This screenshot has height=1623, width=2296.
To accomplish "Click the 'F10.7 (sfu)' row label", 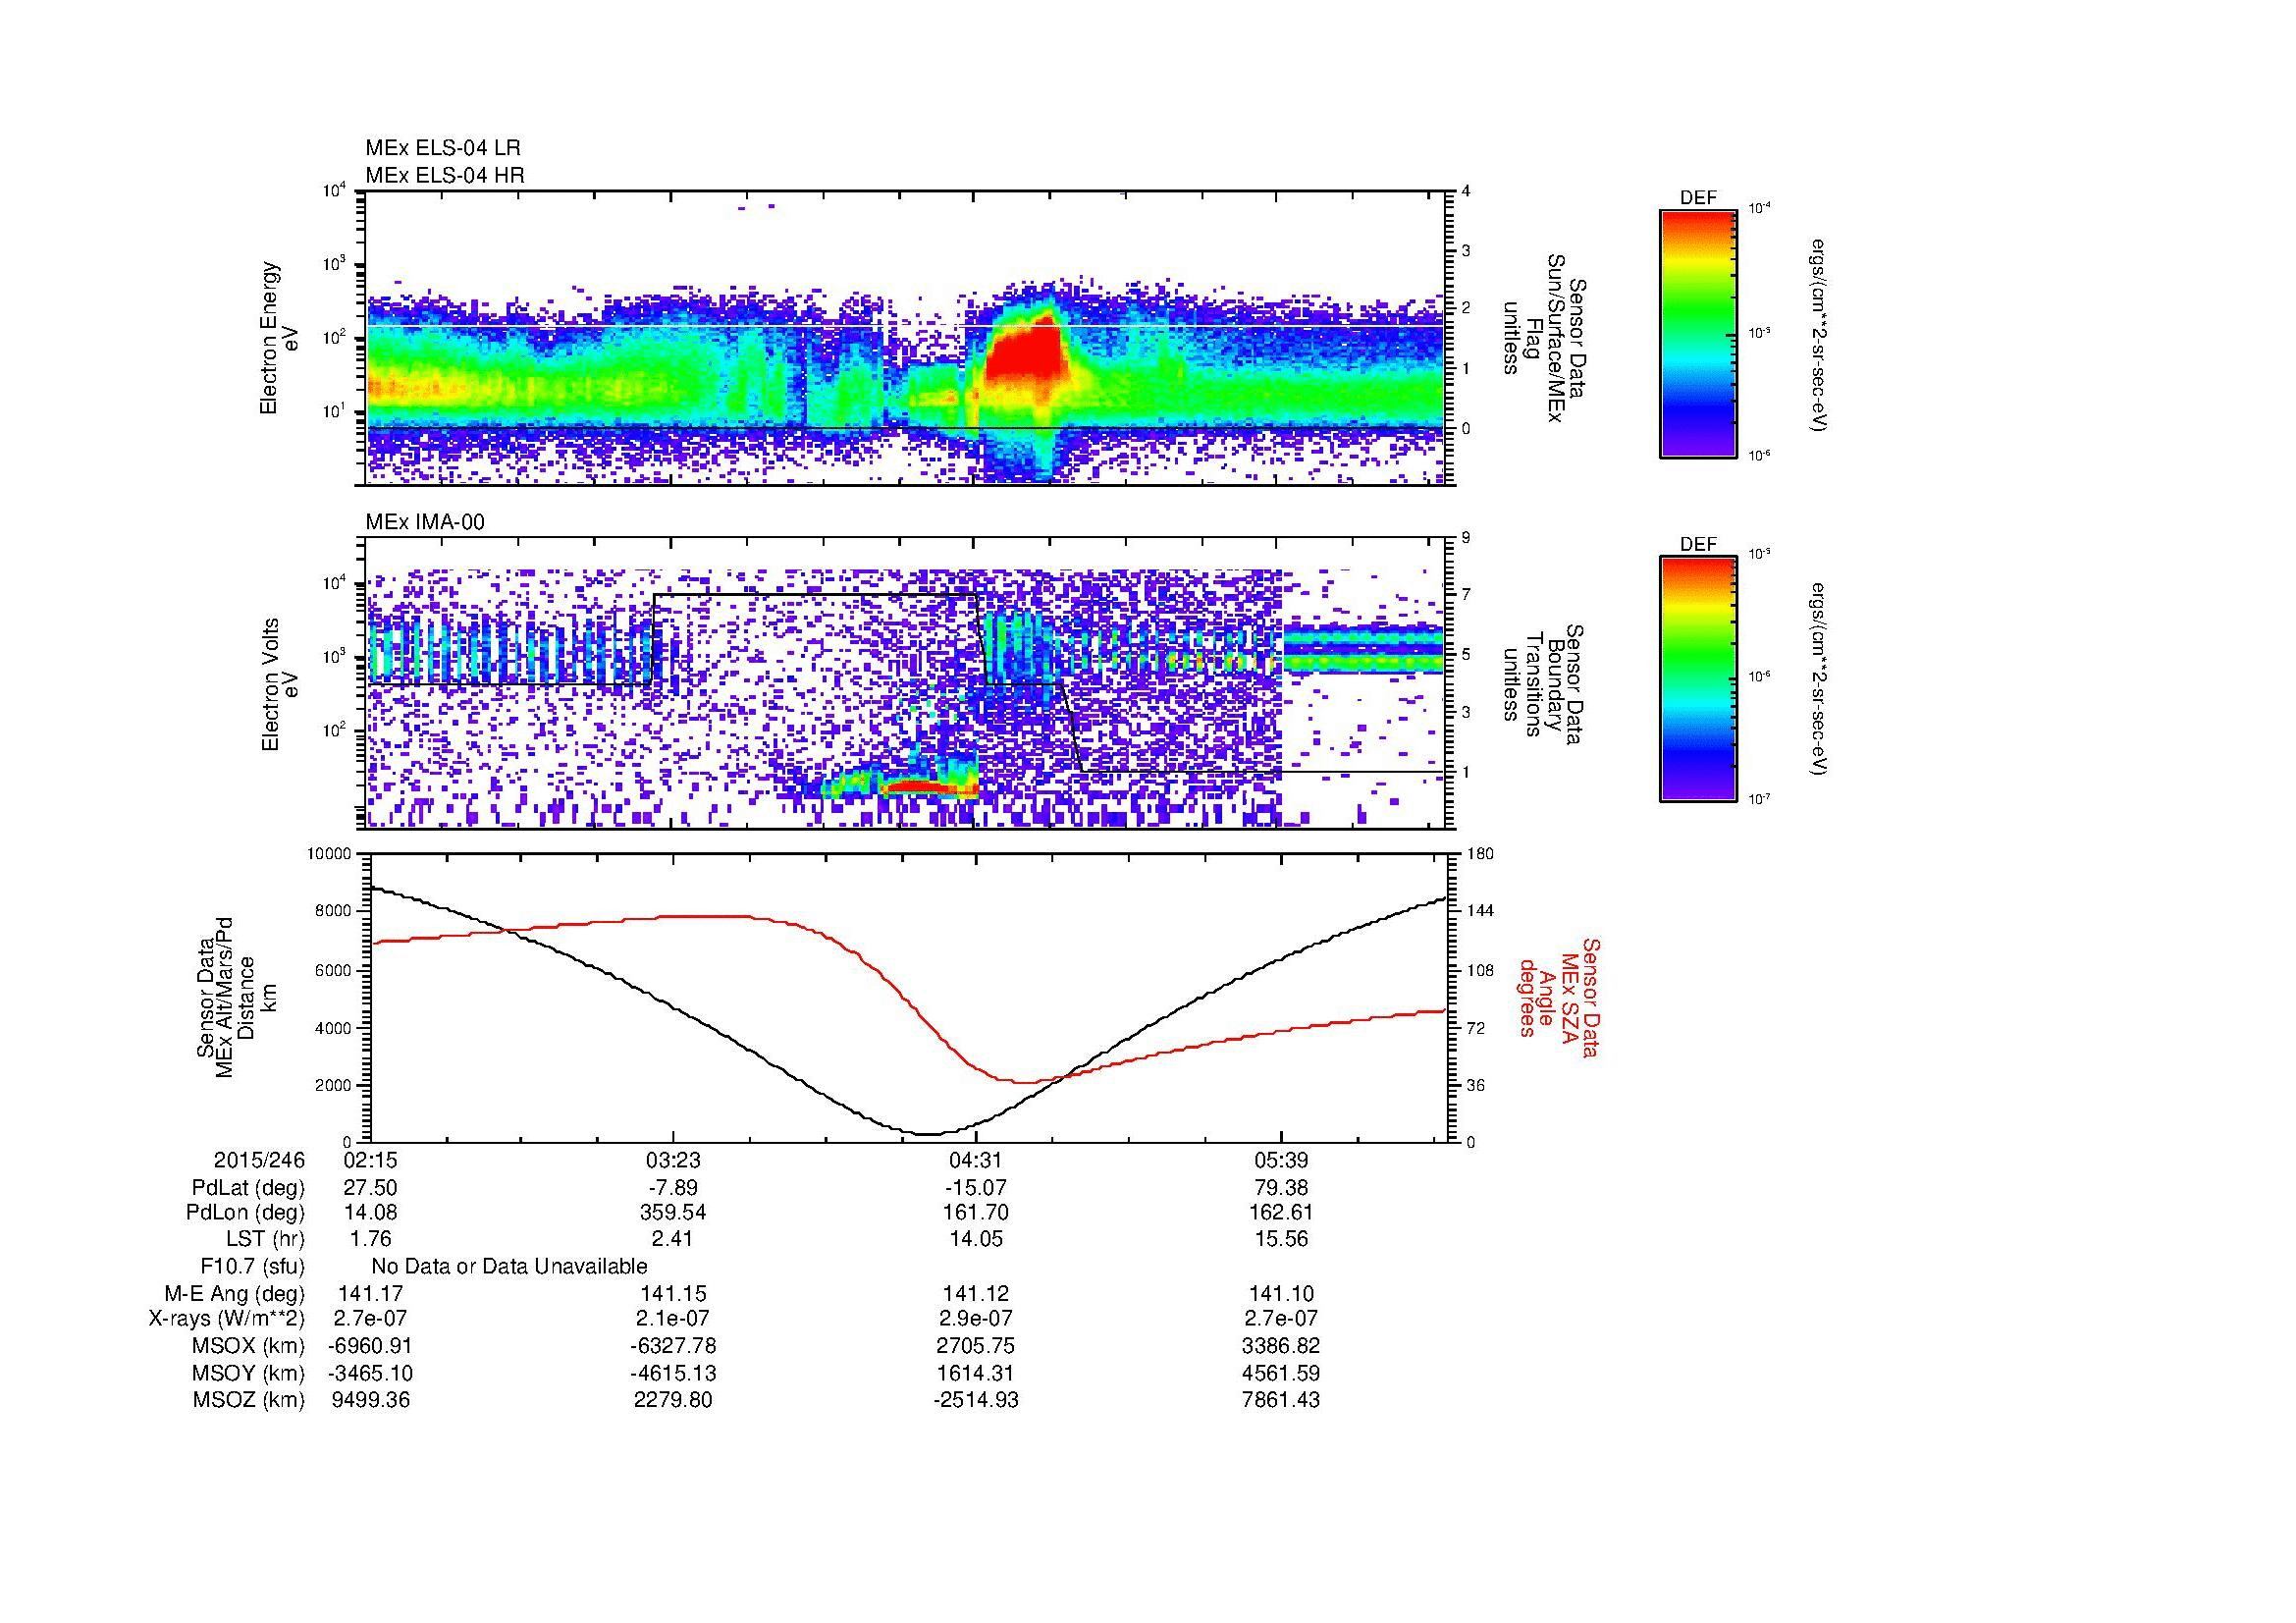I will pyautogui.click(x=252, y=1267).
